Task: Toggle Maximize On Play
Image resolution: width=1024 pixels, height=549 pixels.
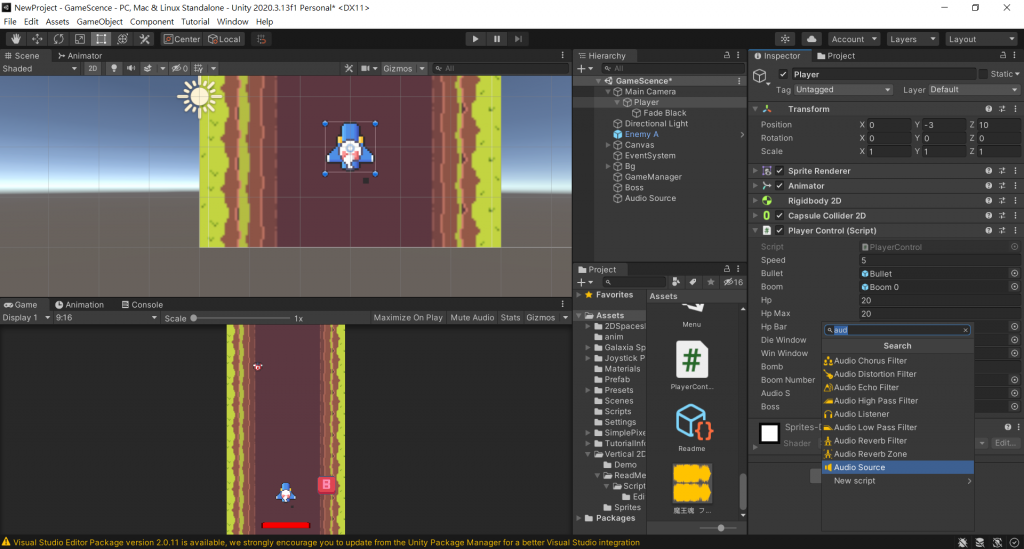Action: coord(408,318)
